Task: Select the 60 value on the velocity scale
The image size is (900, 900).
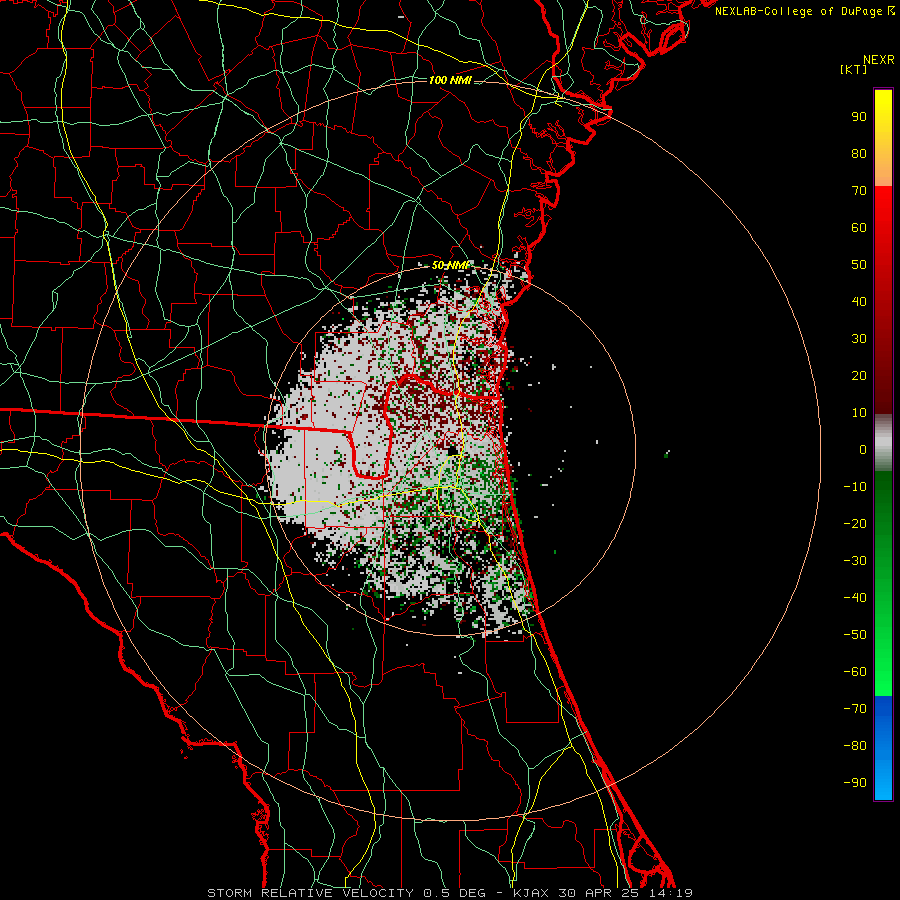Action: point(859,228)
